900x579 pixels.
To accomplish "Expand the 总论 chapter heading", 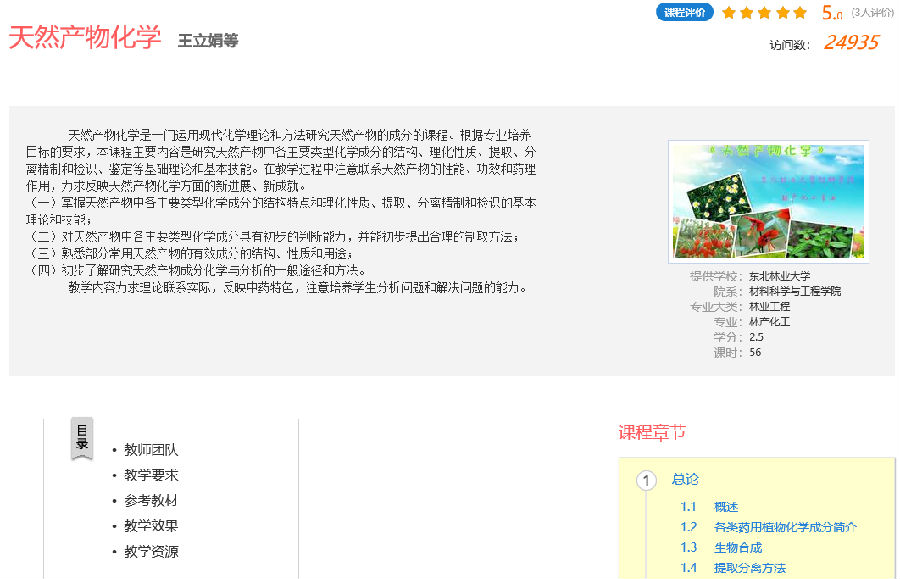I will pos(685,480).
